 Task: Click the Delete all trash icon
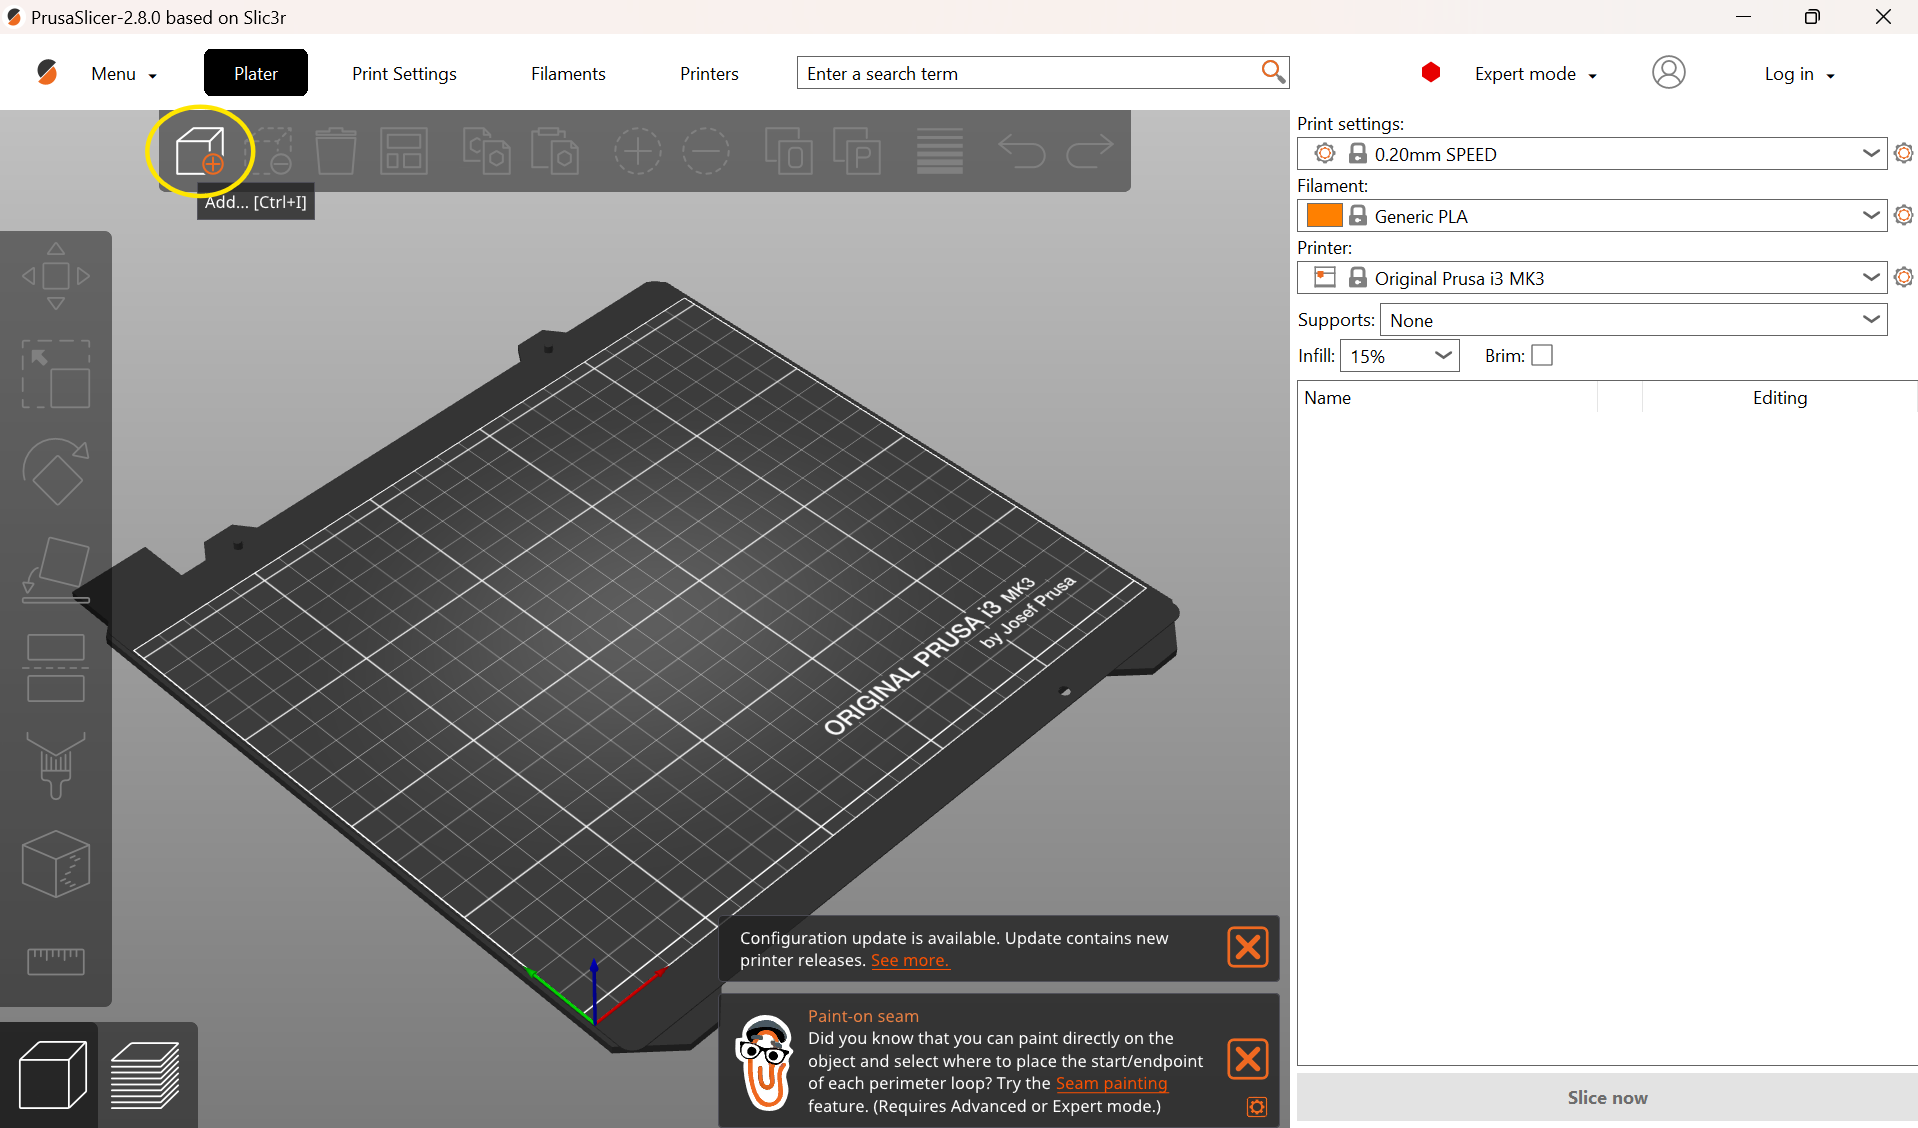[336, 151]
